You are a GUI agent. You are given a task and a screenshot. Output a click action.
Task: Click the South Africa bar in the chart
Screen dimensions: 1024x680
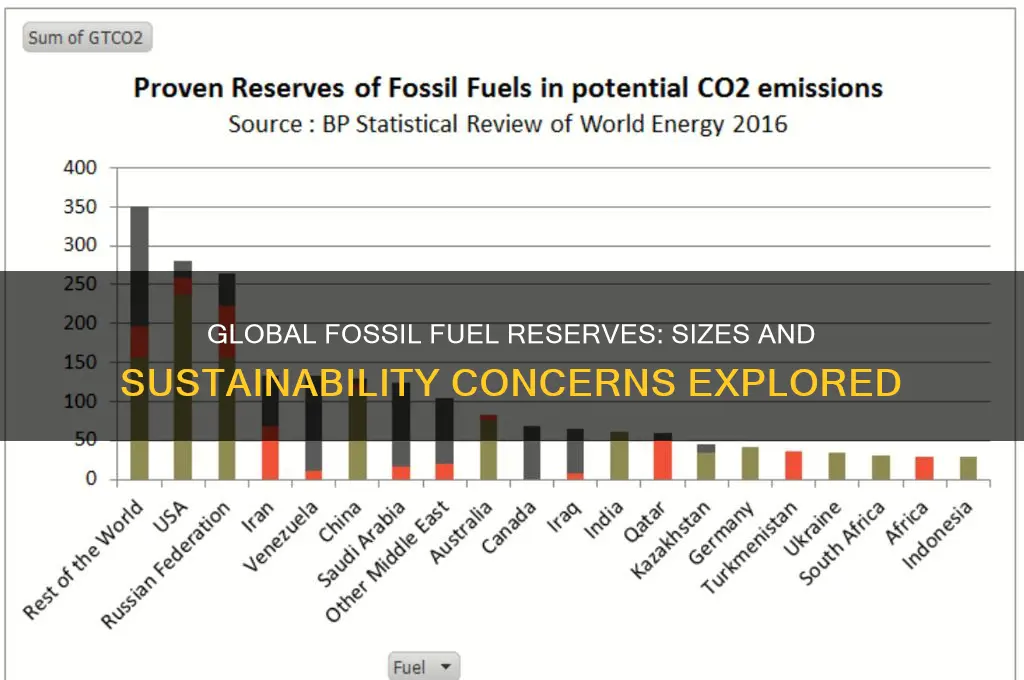tap(881, 467)
